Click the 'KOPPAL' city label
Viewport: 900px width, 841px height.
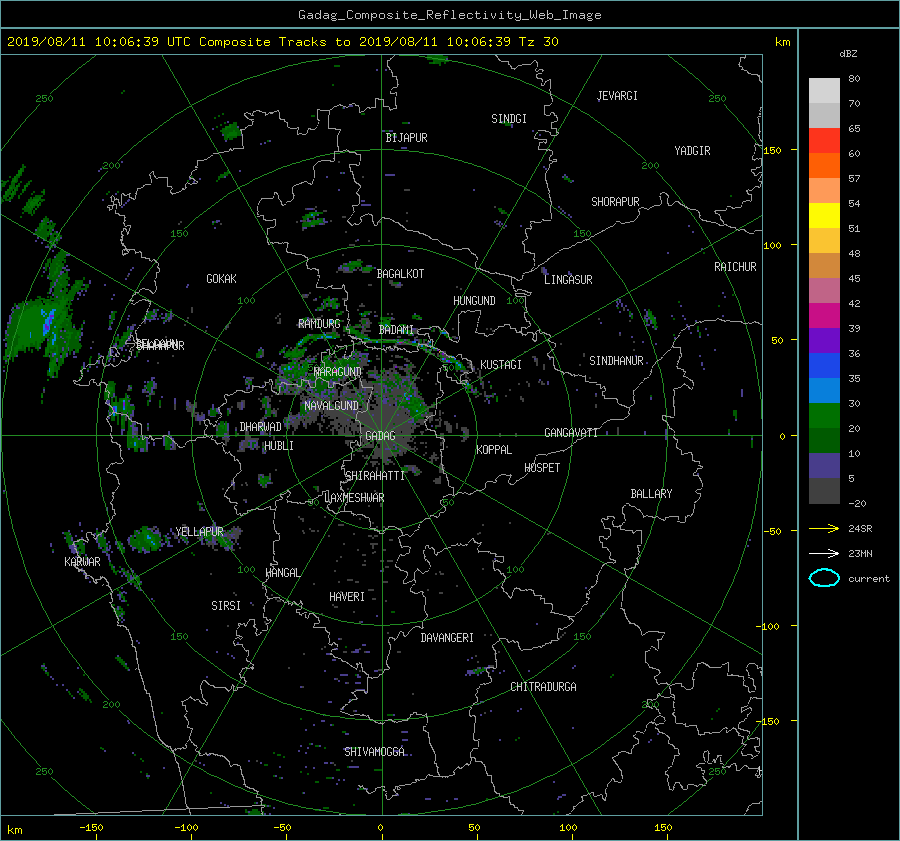[x=494, y=449]
